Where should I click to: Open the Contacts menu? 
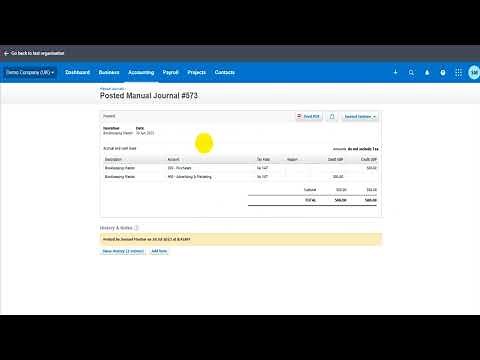click(x=225, y=72)
